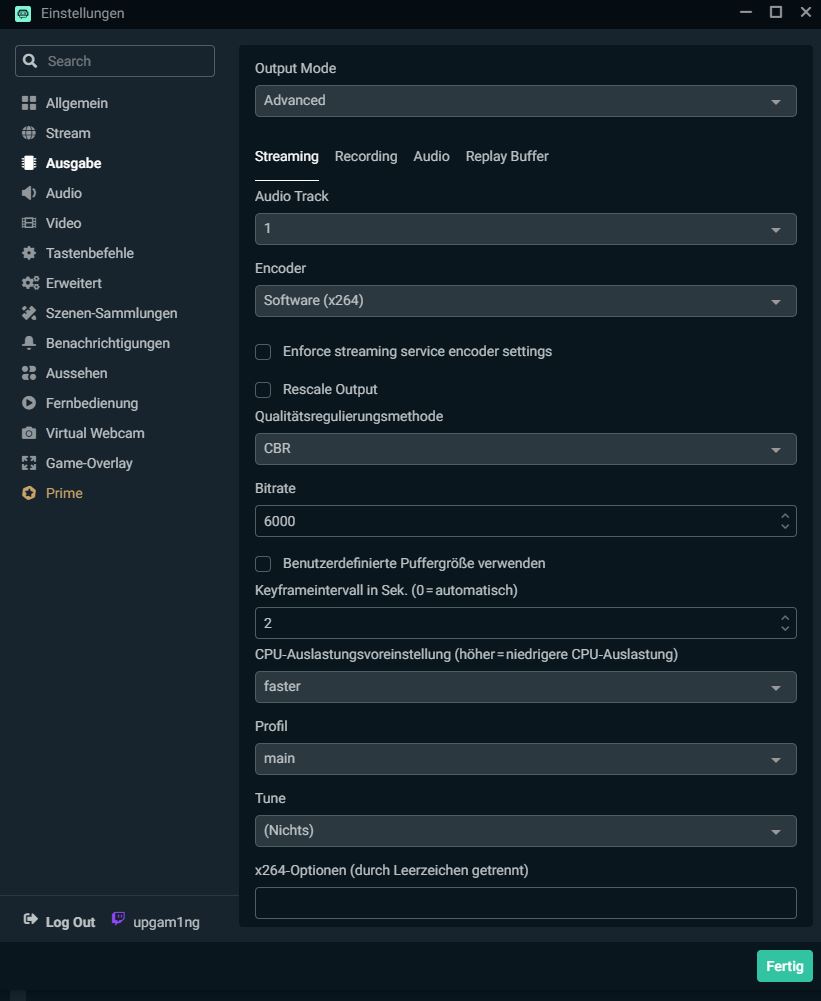The width and height of the screenshot is (821, 1001).
Task: Click the Log Out button
Action: click(59, 921)
